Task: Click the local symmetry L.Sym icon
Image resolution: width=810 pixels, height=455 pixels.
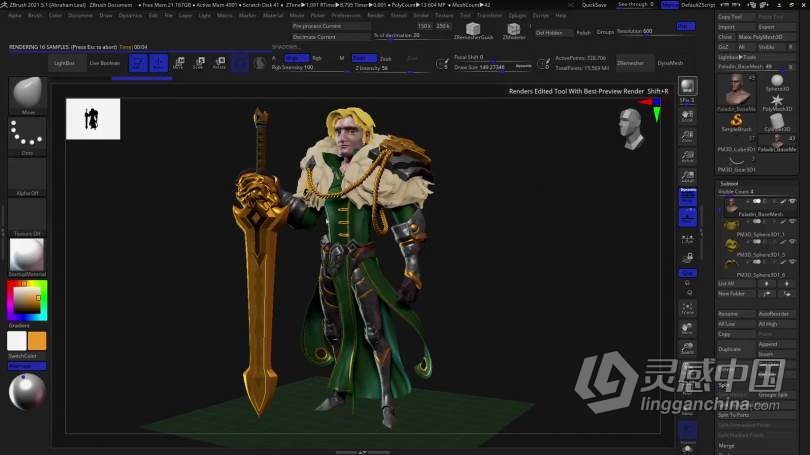Action: pyautogui.click(x=688, y=238)
